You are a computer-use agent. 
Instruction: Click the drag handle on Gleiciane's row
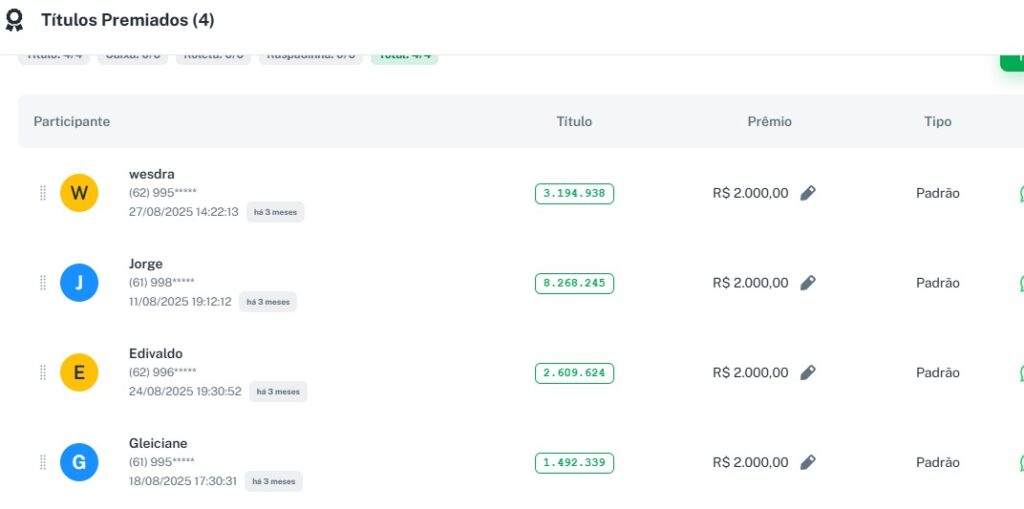pyautogui.click(x=42, y=463)
